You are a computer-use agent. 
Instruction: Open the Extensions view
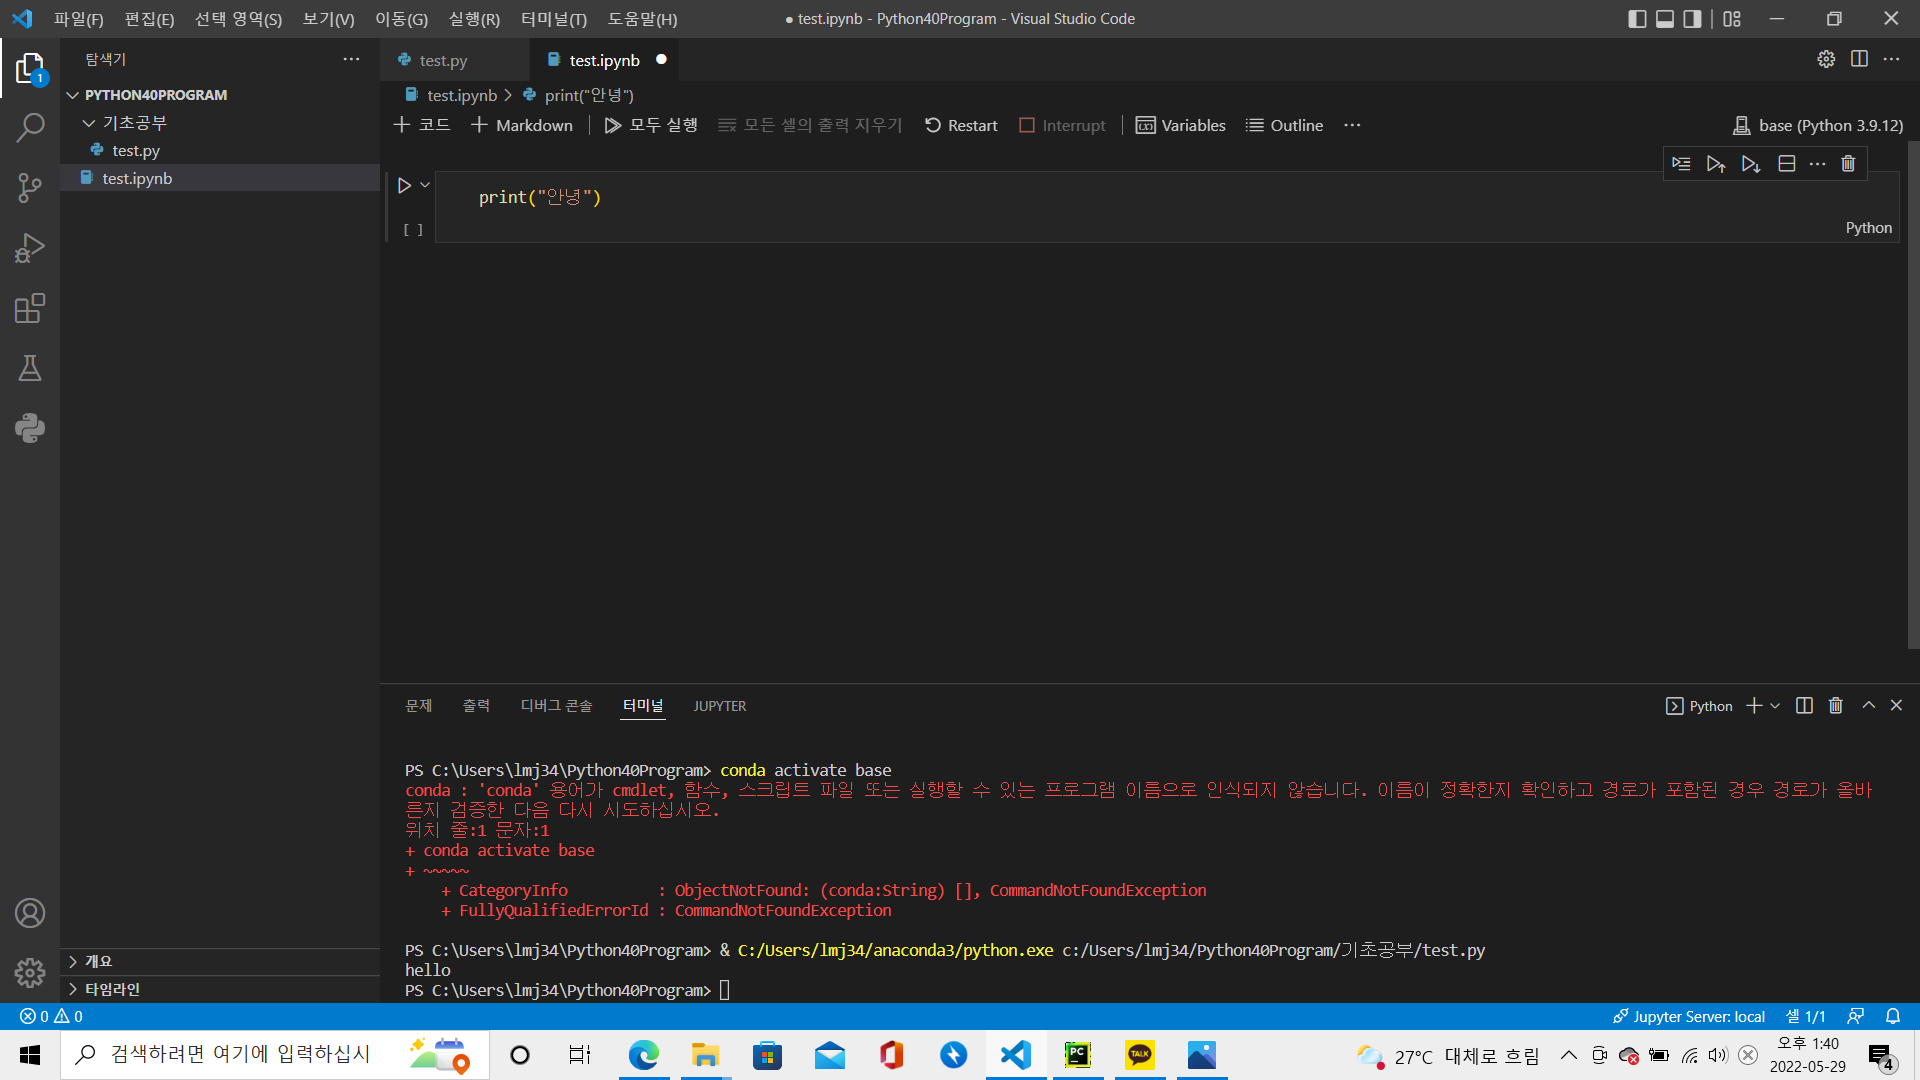coord(30,308)
